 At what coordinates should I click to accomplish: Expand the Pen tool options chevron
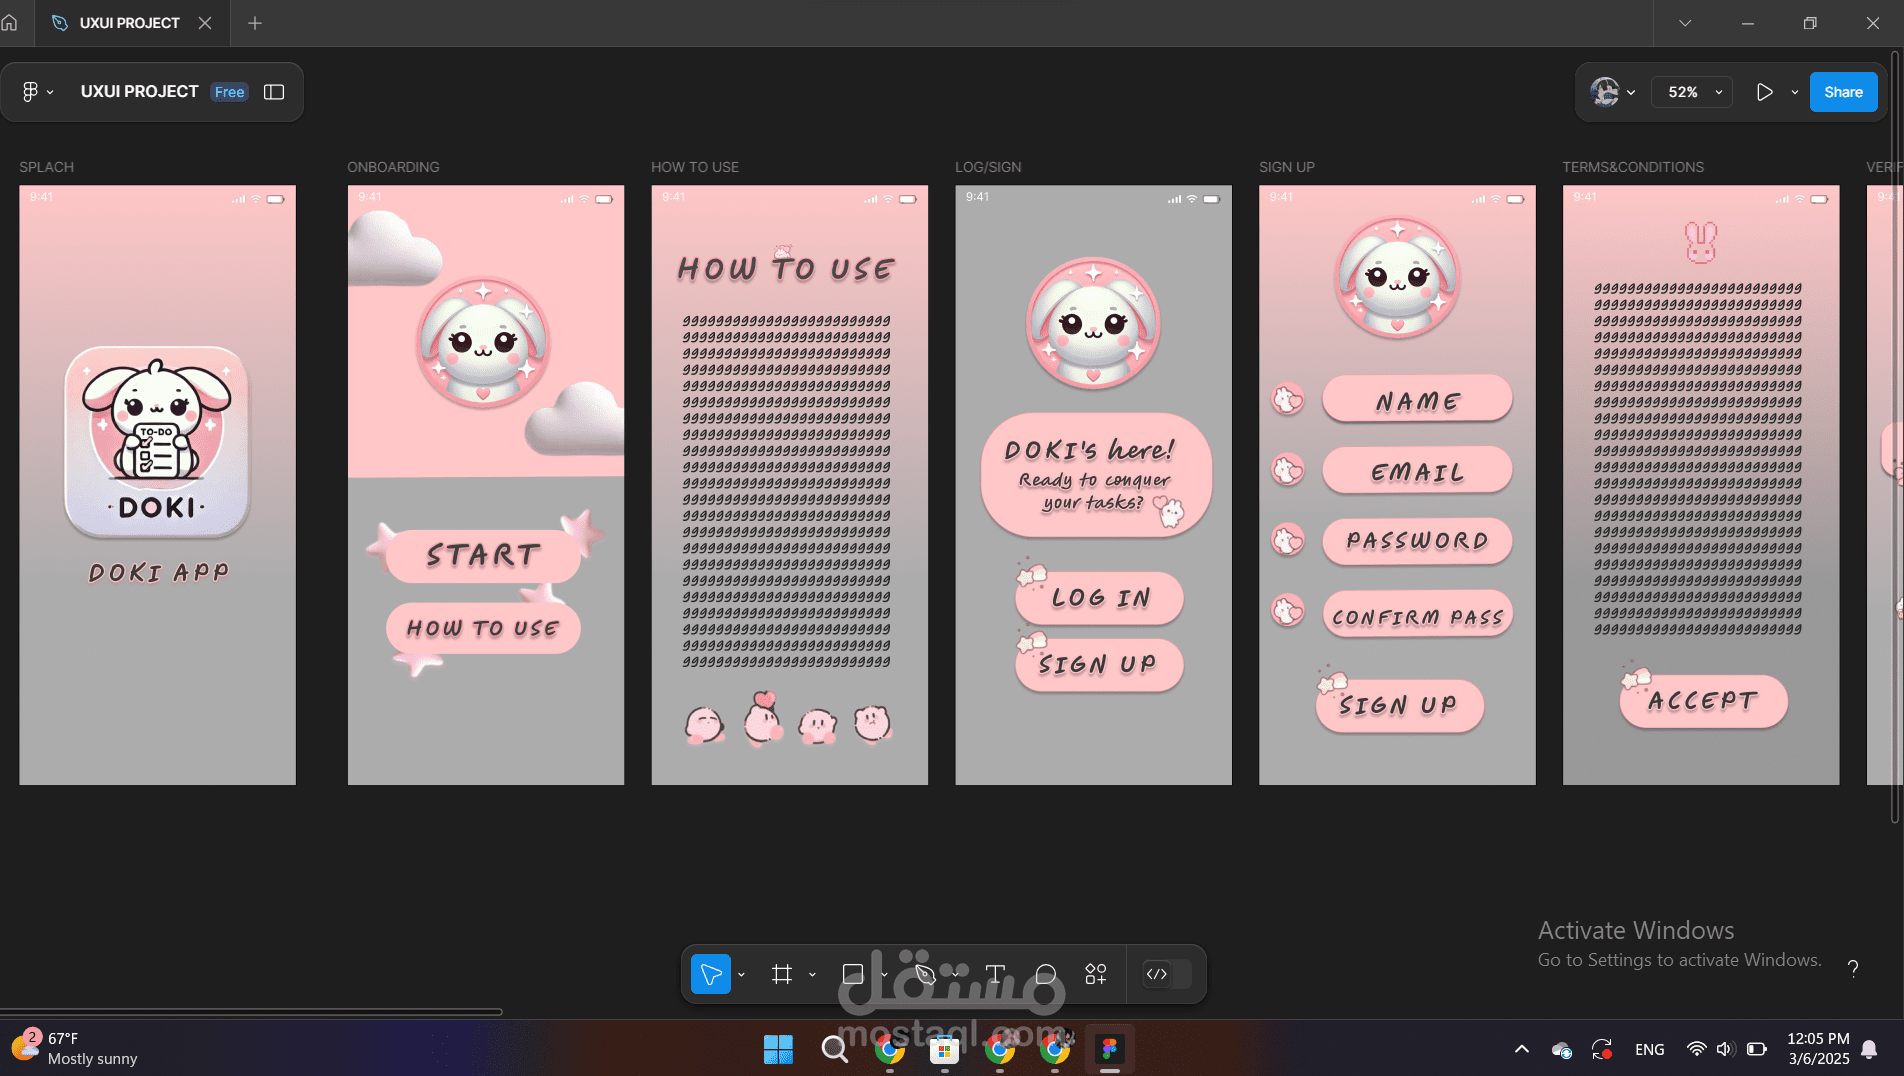click(955, 974)
